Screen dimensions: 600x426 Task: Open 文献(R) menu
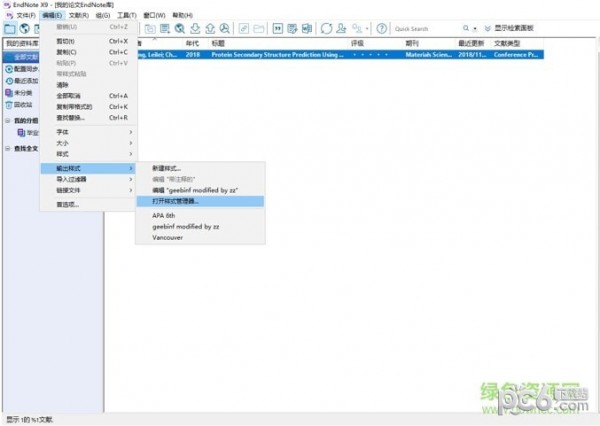click(79, 15)
